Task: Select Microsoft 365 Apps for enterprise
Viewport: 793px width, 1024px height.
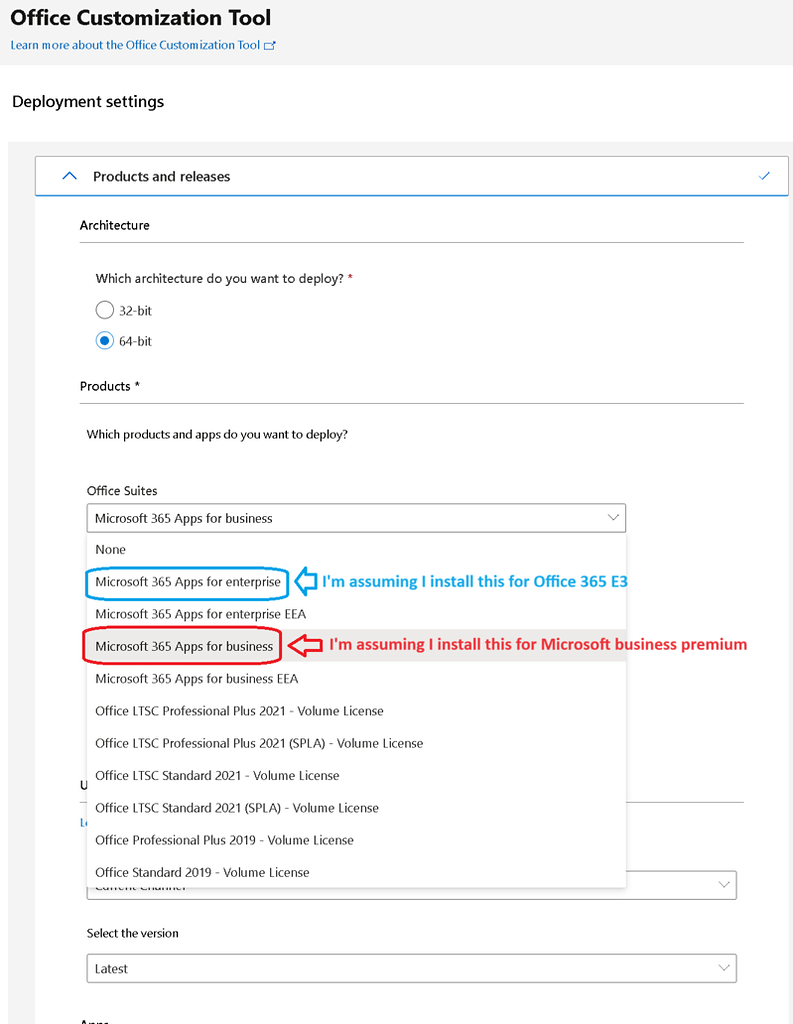Action: pos(186,583)
